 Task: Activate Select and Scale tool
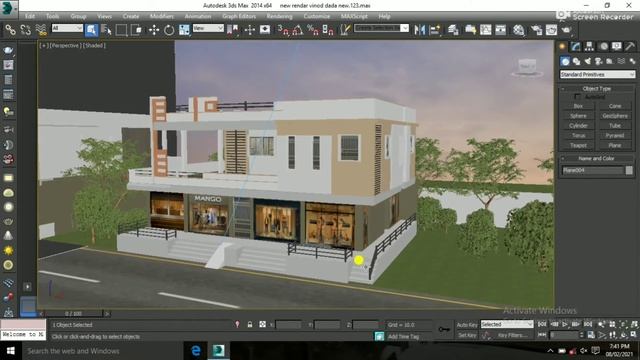(184, 30)
